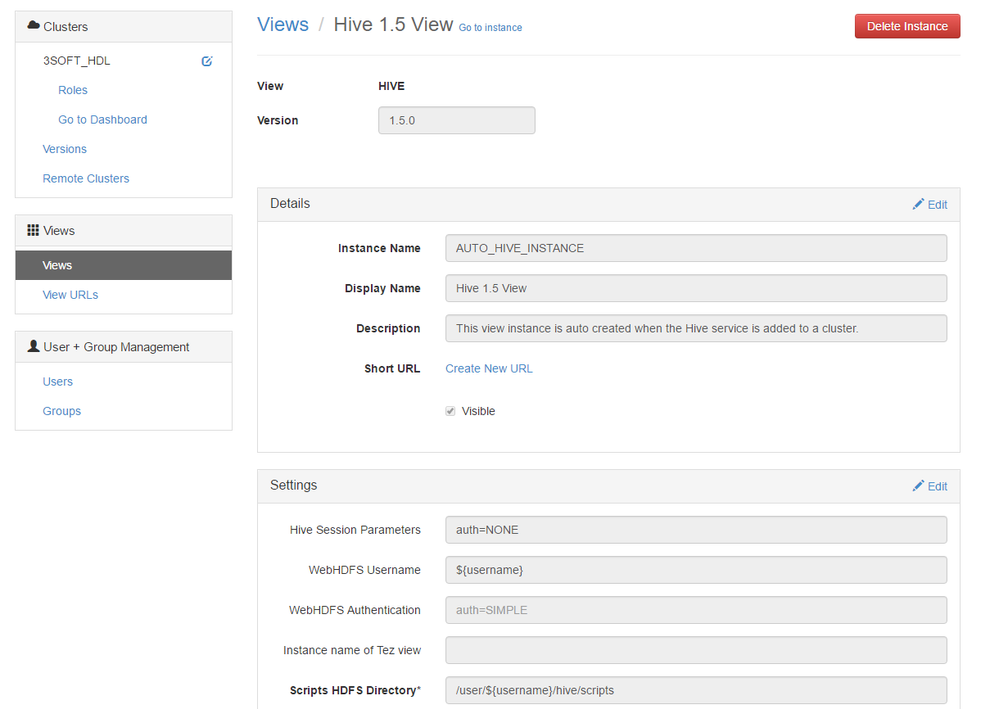999x709 pixels.
Task: Click the Description field
Action: (696, 328)
